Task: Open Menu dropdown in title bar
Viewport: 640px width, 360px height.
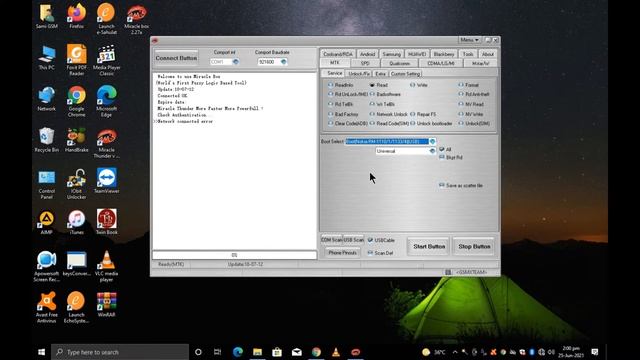Action: 469,40
